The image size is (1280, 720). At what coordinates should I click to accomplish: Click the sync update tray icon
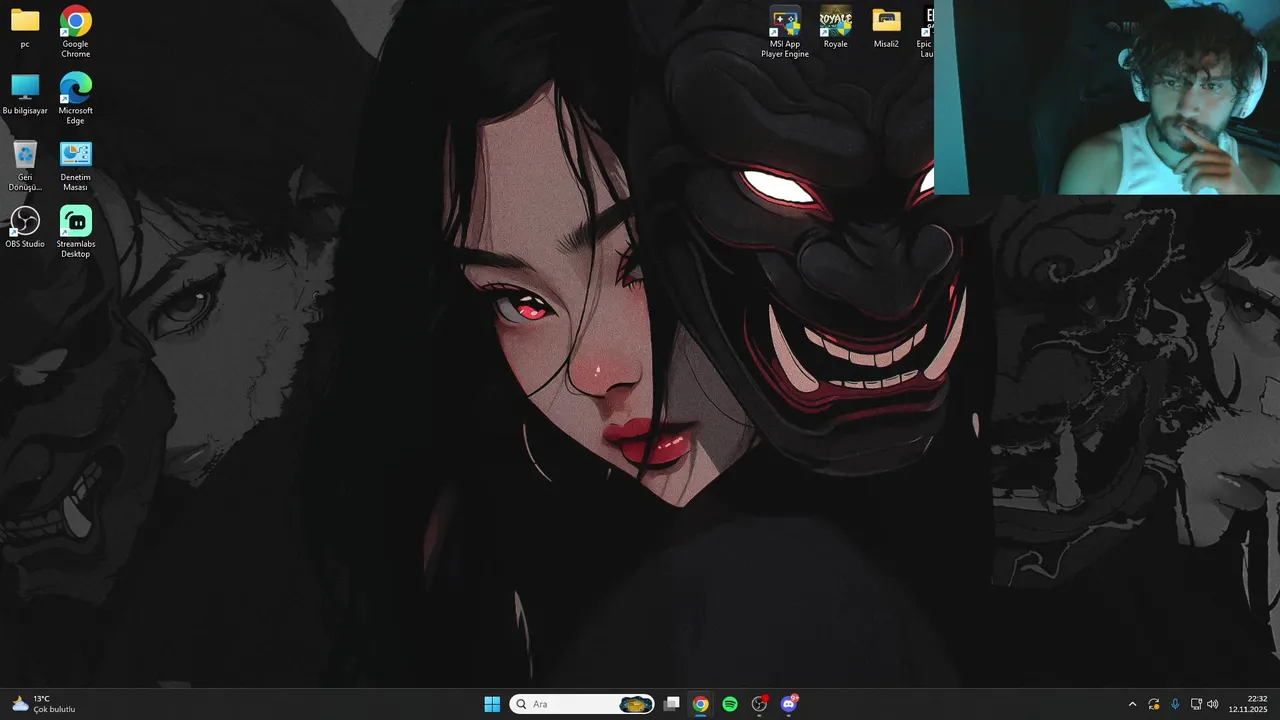1154,704
